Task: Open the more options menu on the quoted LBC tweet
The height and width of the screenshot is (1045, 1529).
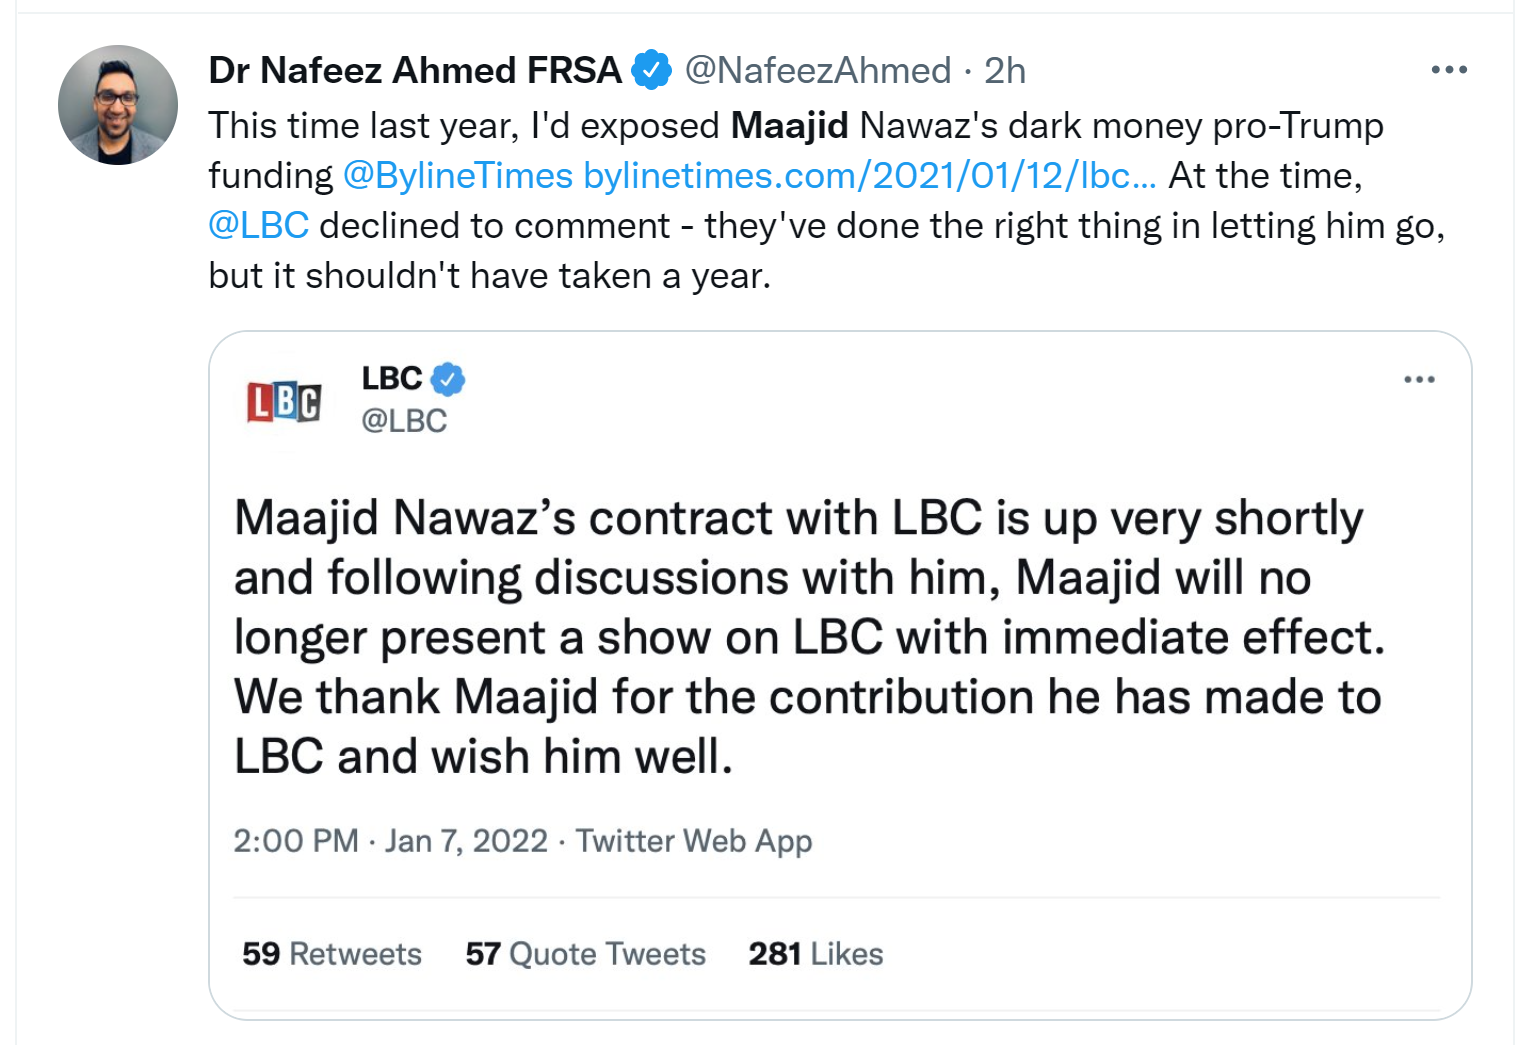Action: 1419,380
